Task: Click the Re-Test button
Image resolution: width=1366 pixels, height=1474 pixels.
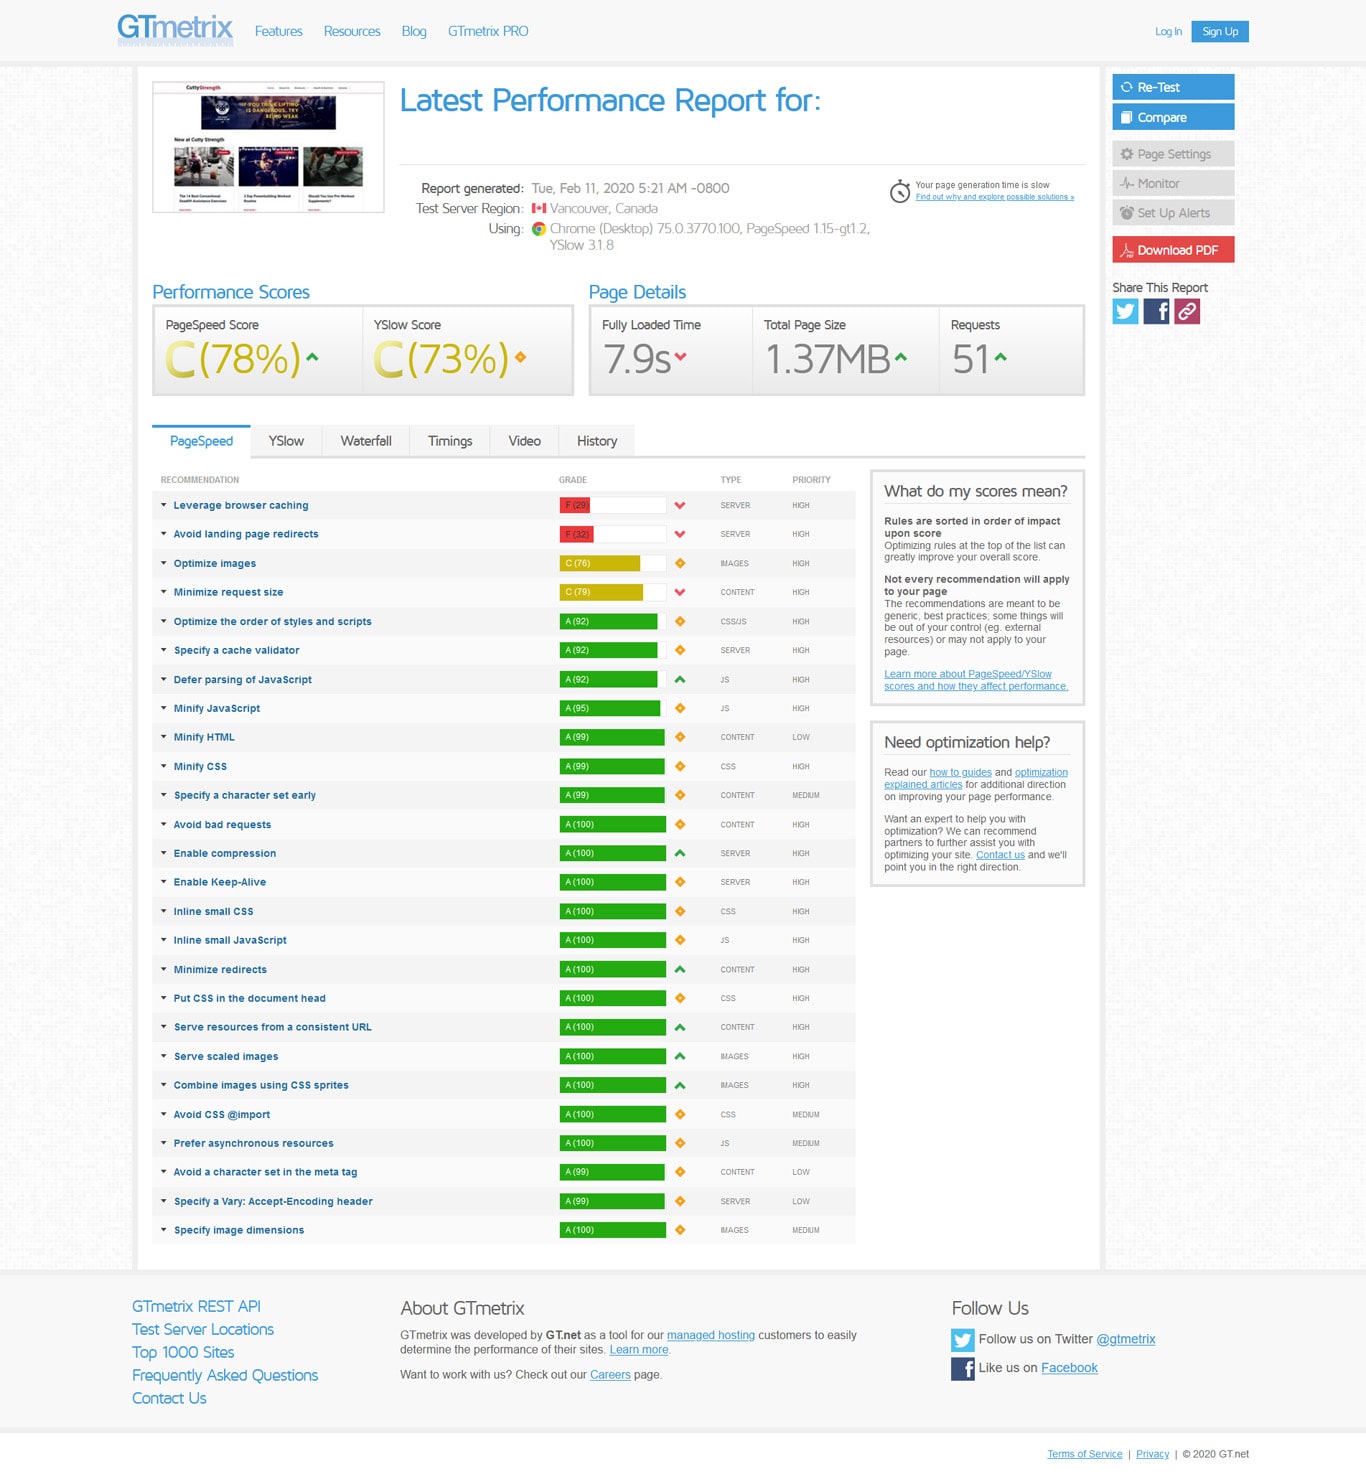Action: pyautogui.click(x=1173, y=87)
